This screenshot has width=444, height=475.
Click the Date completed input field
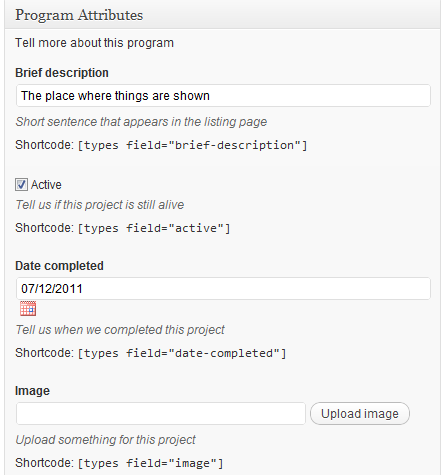(x=223, y=288)
